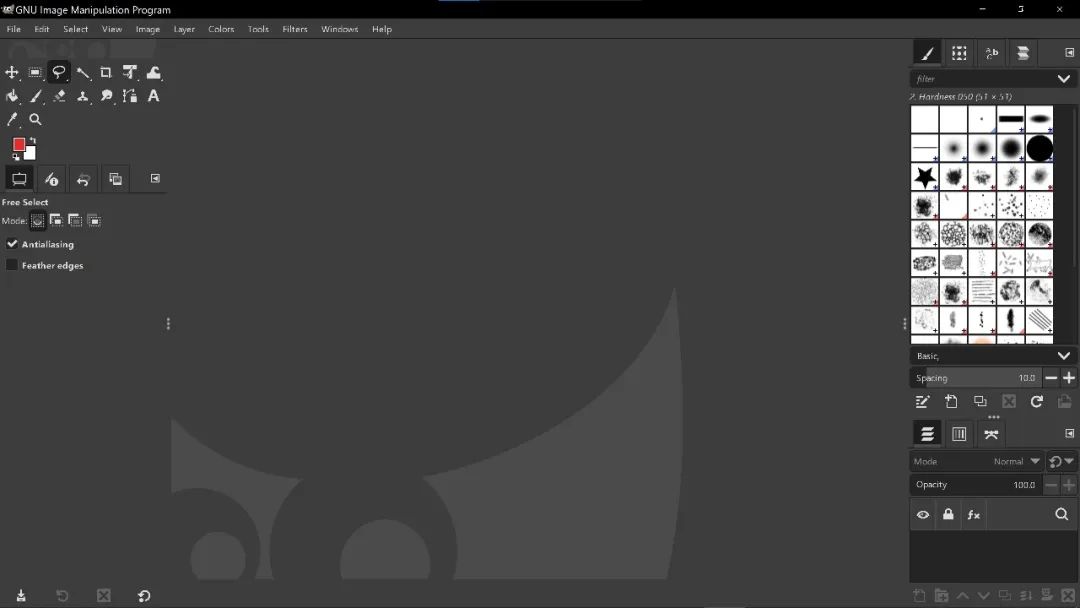Open Layers dock tab configuration menu
This screenshot has width=1080, height=608.
coord(1070,433)
